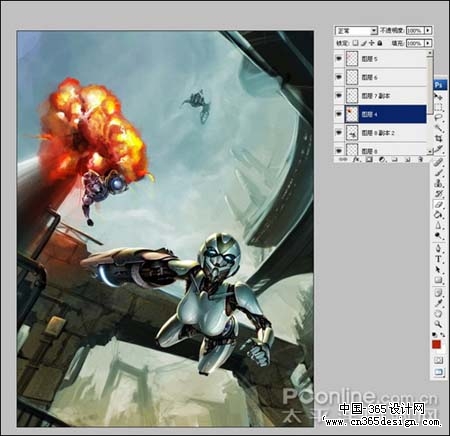Click the opacity 100% field
This screenshot has height=436, width=450.
click(x=415, y=31)
